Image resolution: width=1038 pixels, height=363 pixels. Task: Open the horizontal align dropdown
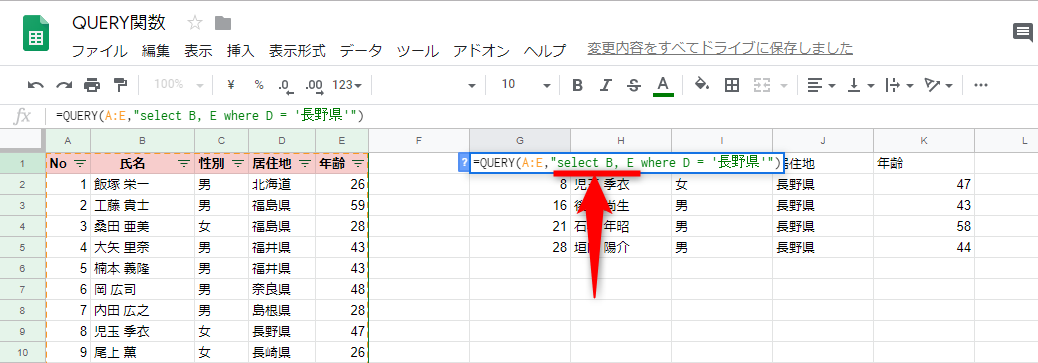tap(822, 85)
